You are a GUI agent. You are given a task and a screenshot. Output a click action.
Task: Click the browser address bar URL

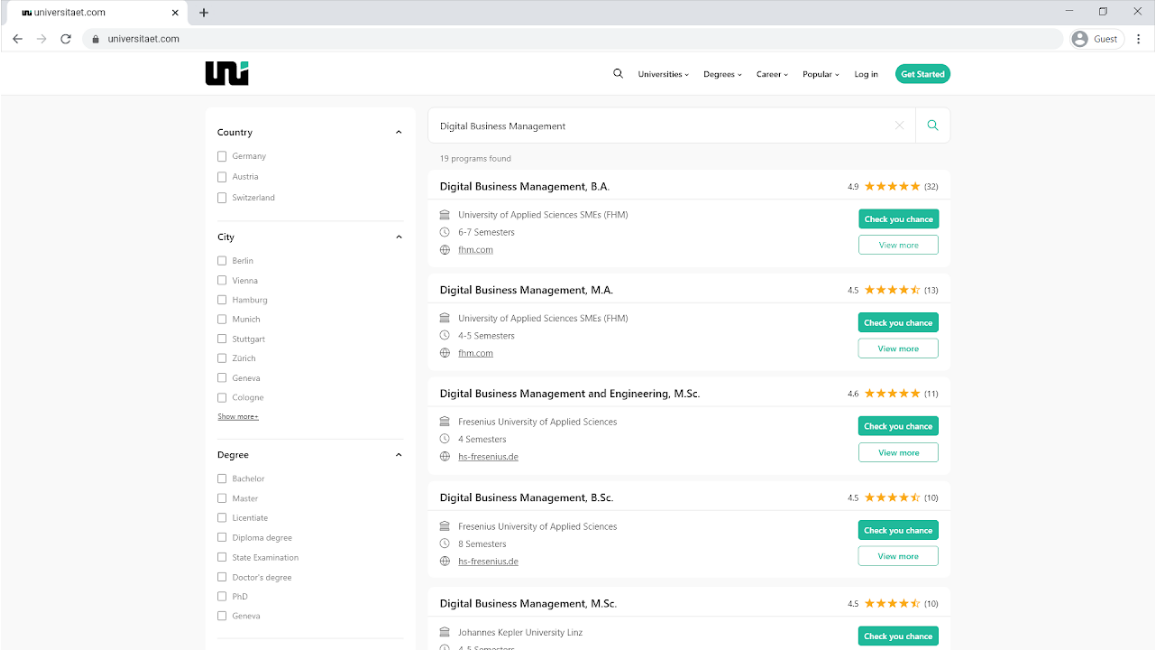143,39
